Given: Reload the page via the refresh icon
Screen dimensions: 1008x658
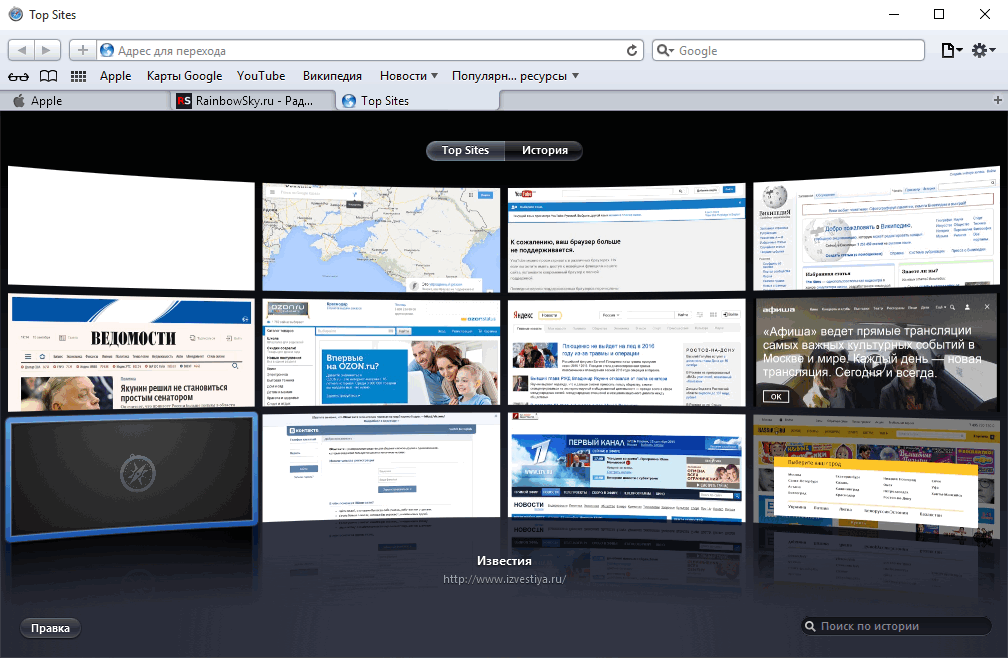Looking at the screenshot, I should click(x=632, y=51).
